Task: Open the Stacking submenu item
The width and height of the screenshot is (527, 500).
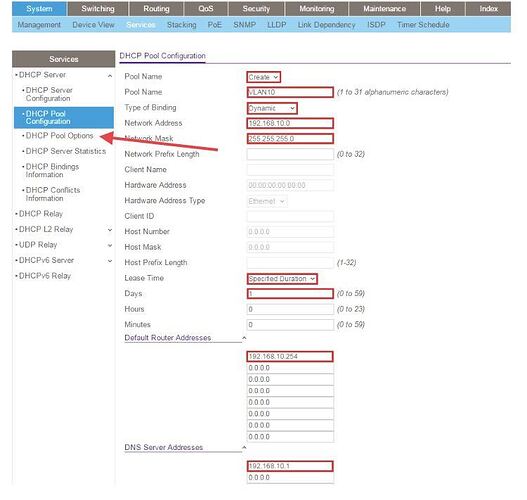Action: 181,25
